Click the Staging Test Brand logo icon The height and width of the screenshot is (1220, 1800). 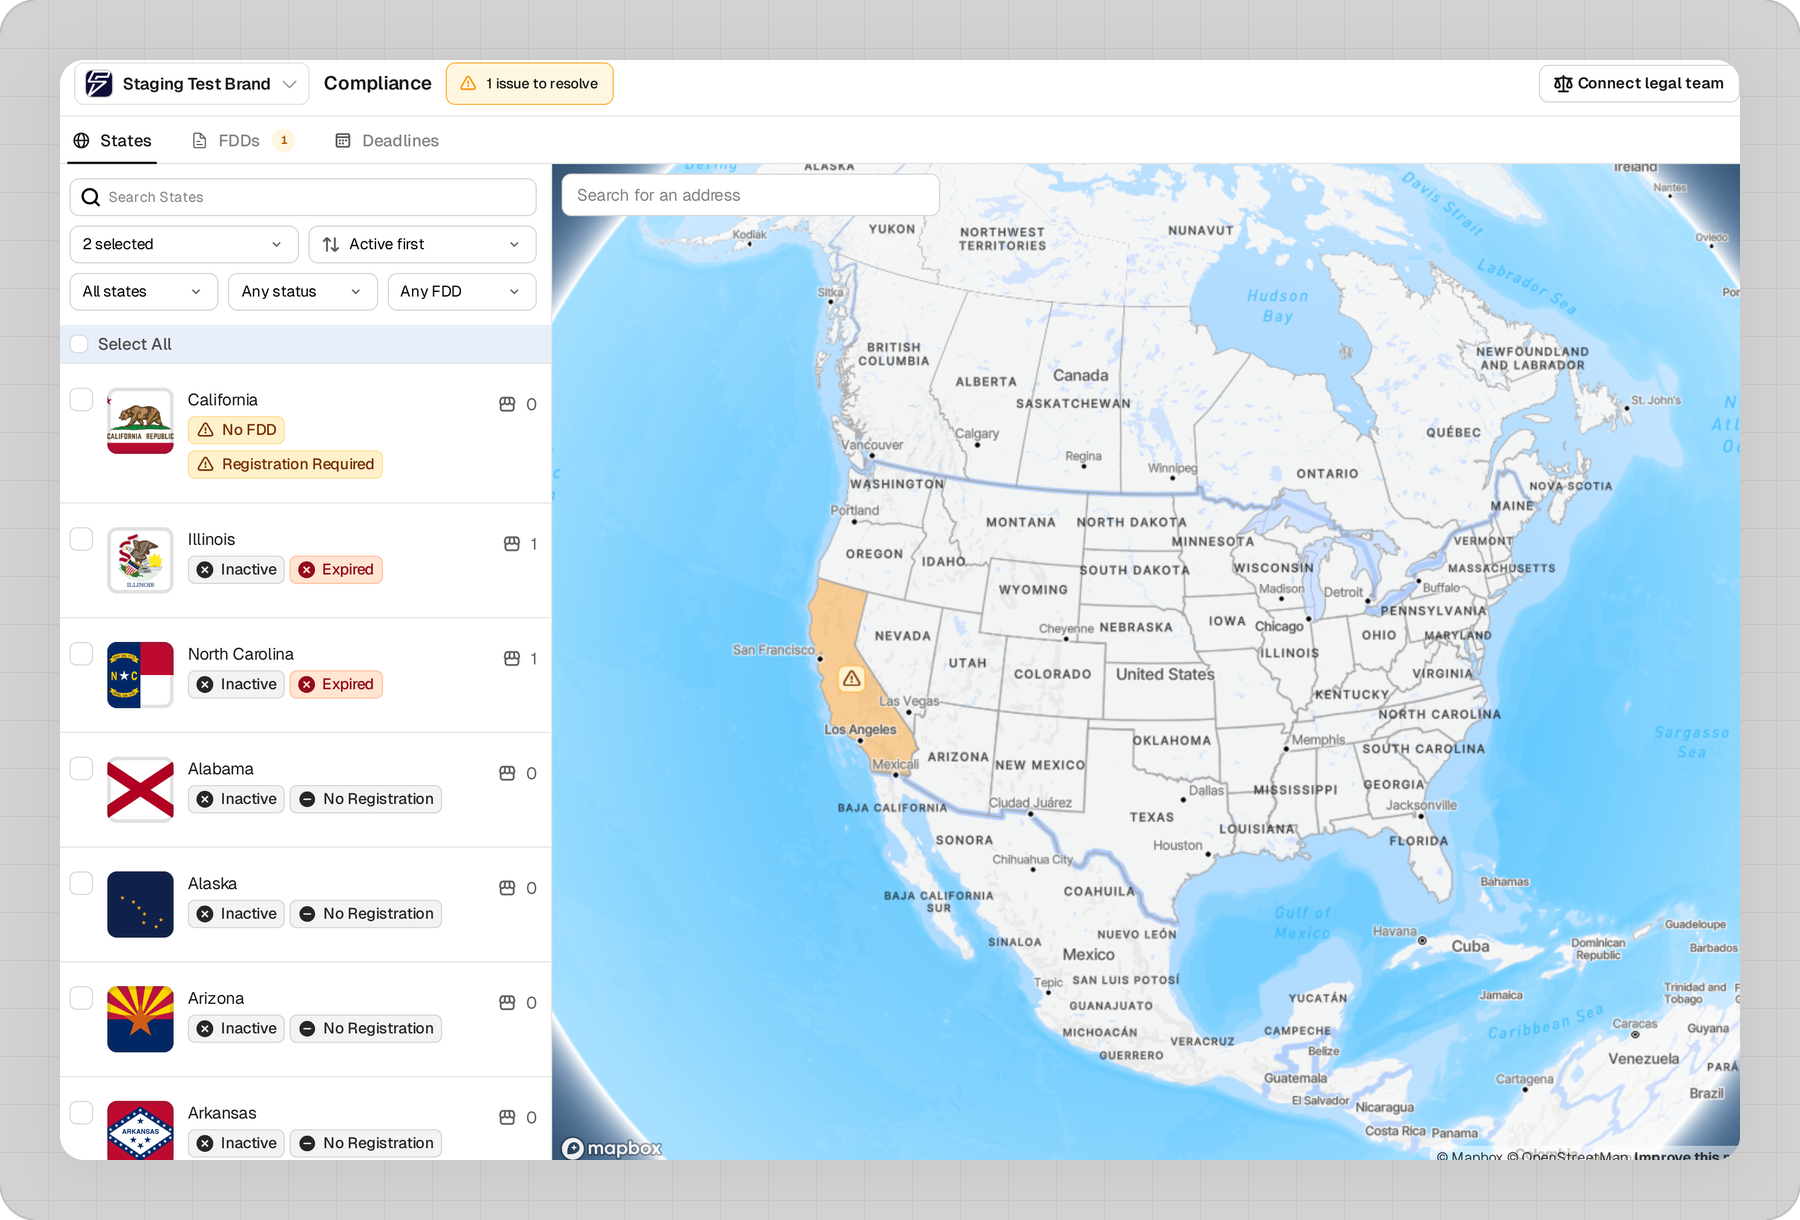[98, 84]
